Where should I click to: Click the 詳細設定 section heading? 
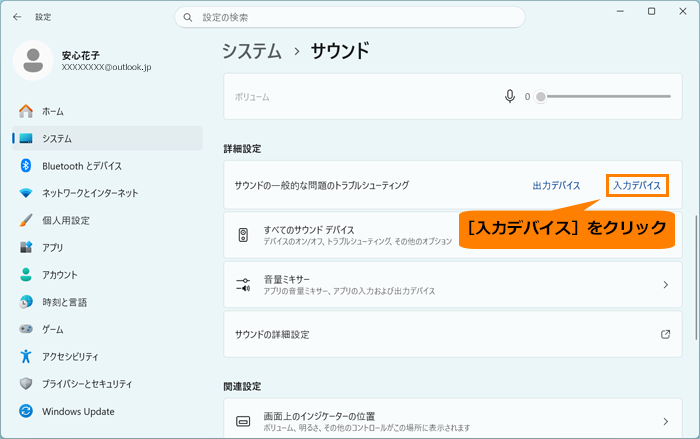242,149
